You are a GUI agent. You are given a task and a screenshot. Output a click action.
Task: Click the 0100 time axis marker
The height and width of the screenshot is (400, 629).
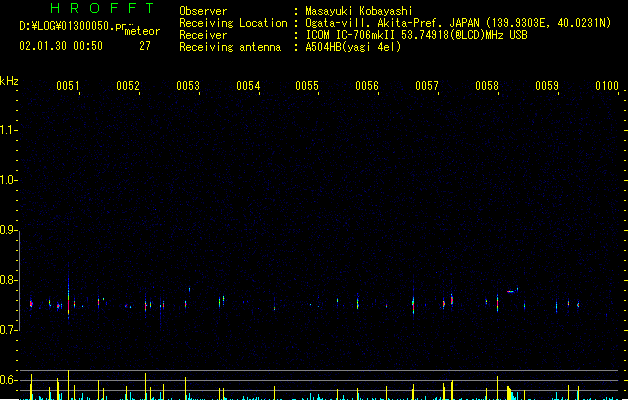[x=607, y=86]
